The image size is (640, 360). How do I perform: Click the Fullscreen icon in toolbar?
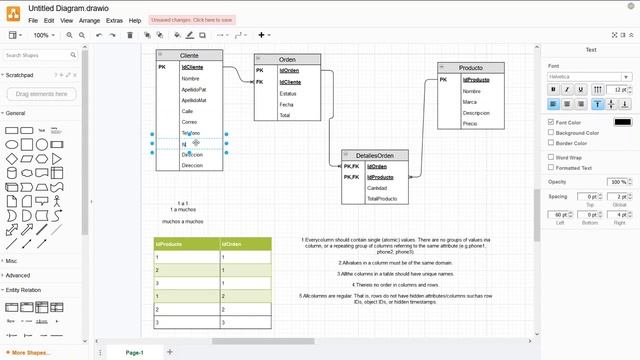point(614,36)
